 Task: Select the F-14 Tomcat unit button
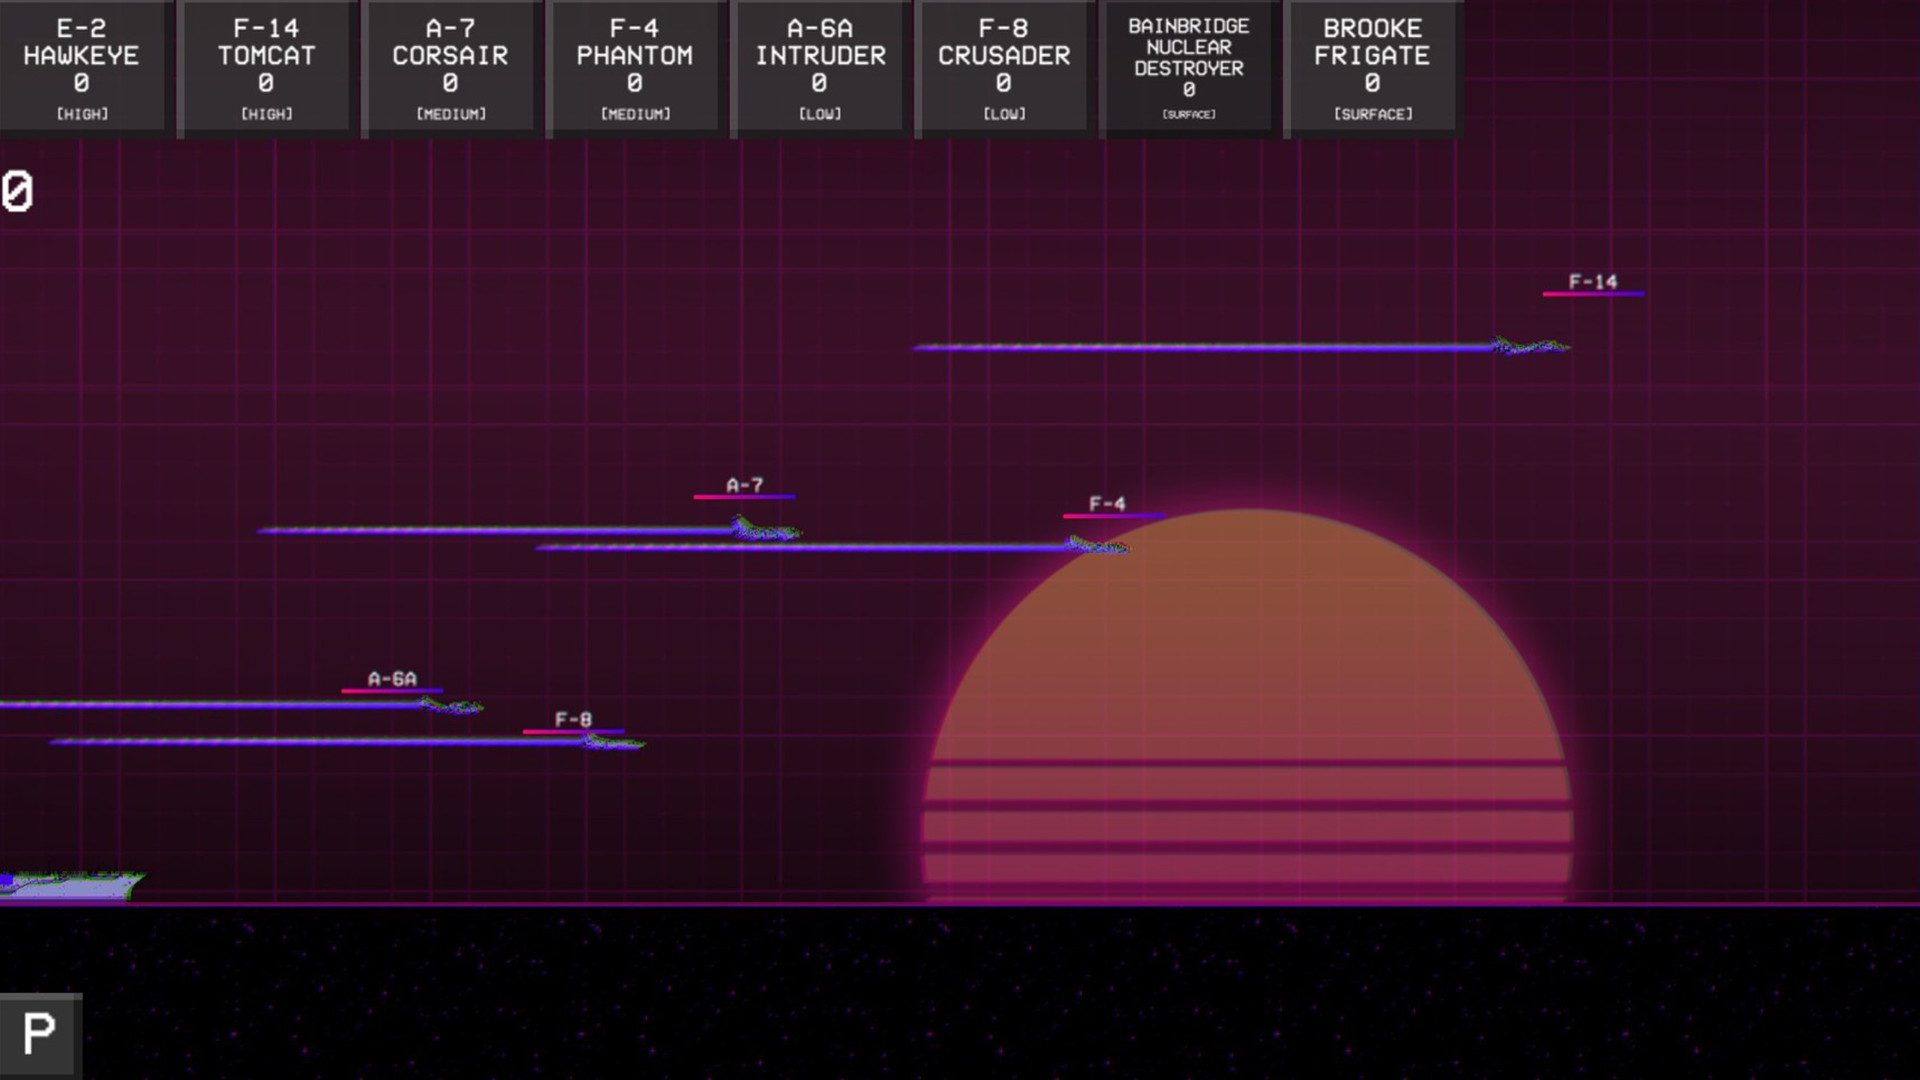[x=266, y=68]
